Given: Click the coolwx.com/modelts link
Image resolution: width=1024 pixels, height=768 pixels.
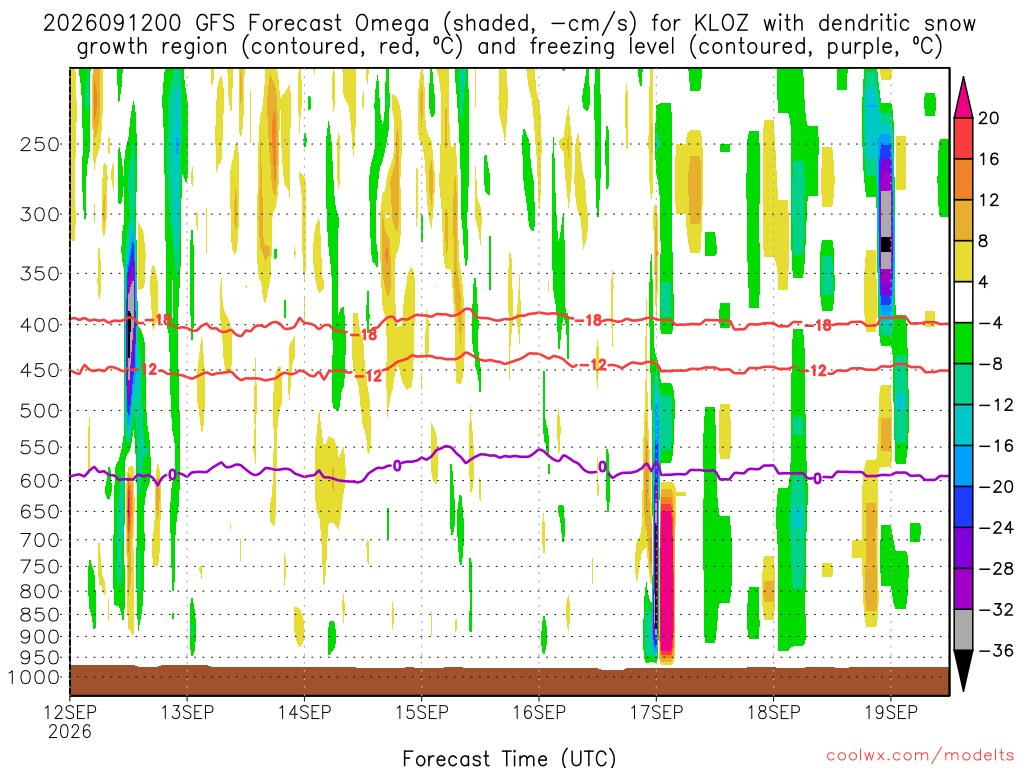Looking at the screenshot, I should (x=920, y=756).
